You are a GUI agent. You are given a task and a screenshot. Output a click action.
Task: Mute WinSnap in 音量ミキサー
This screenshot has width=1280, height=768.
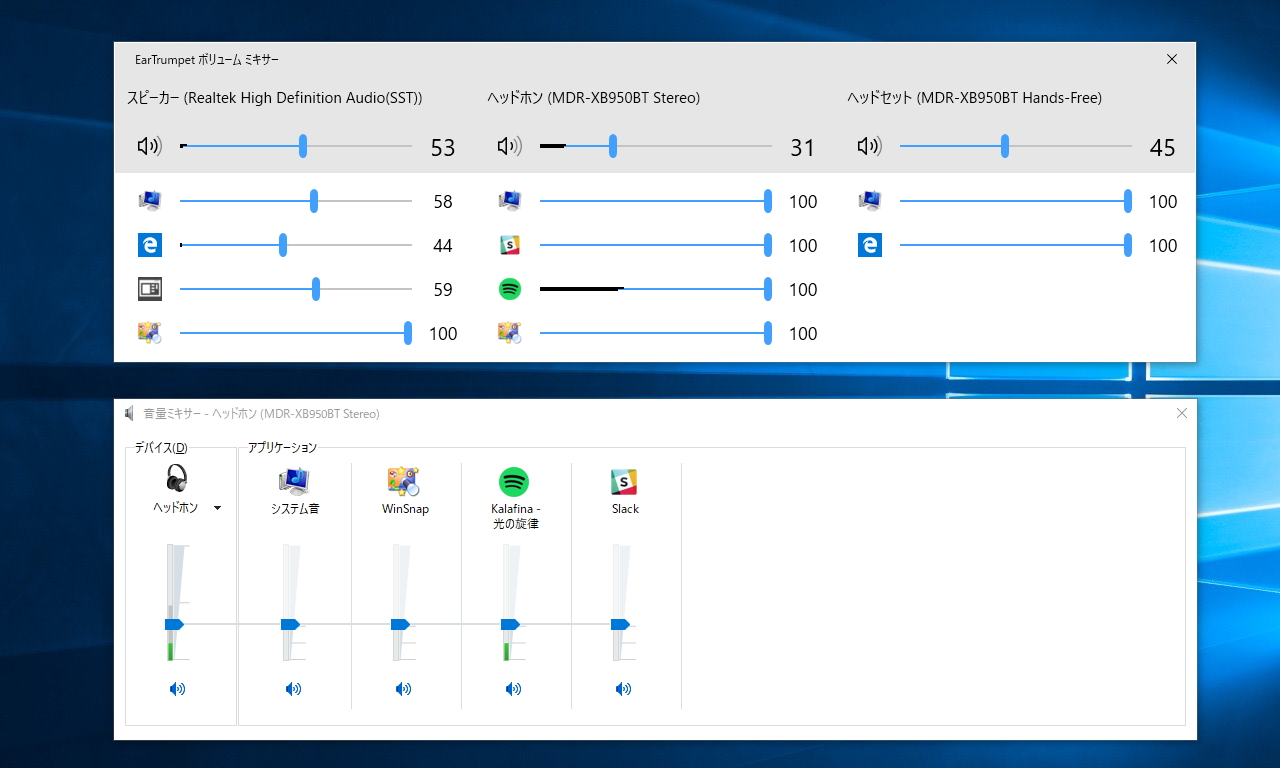click(403, 689)
